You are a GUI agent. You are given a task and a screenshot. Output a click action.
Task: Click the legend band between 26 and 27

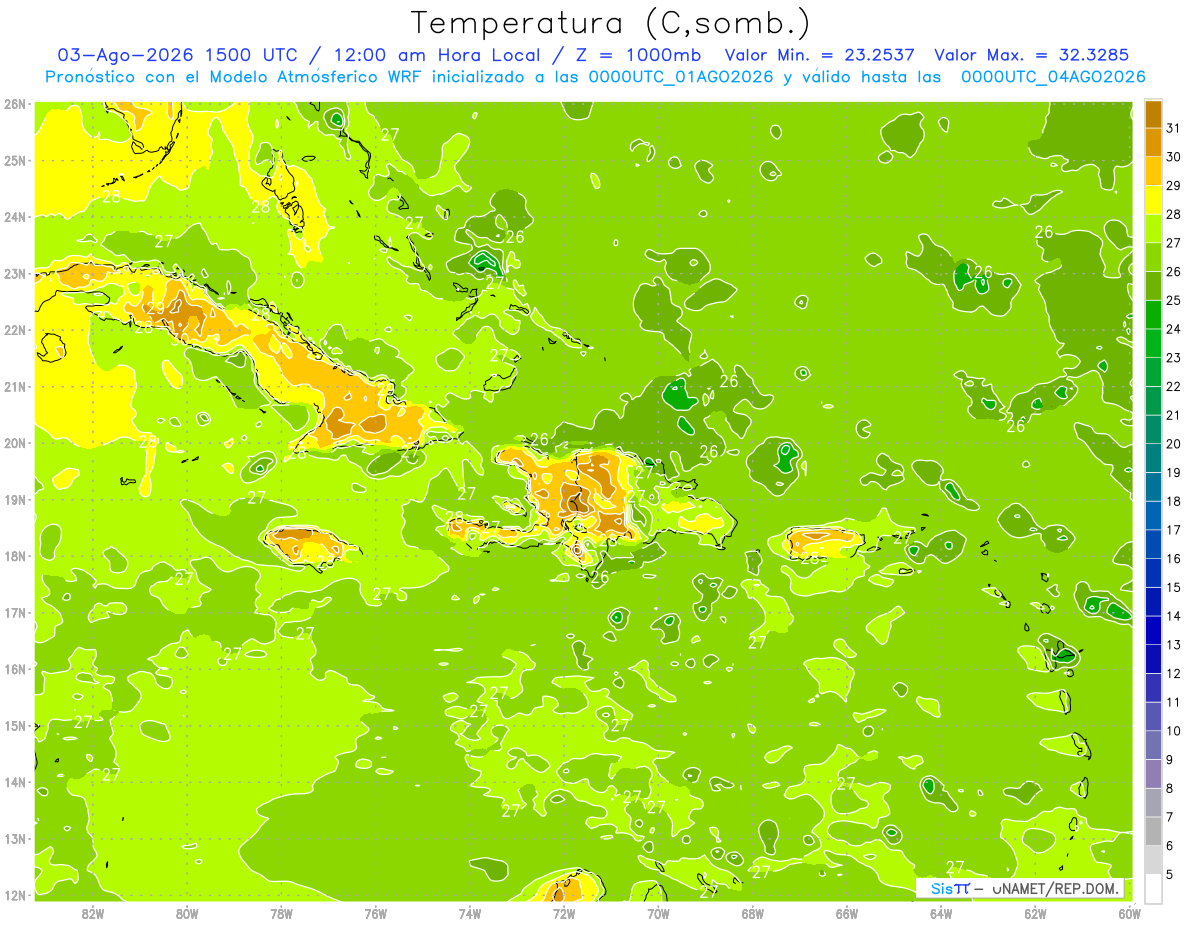1153,257
